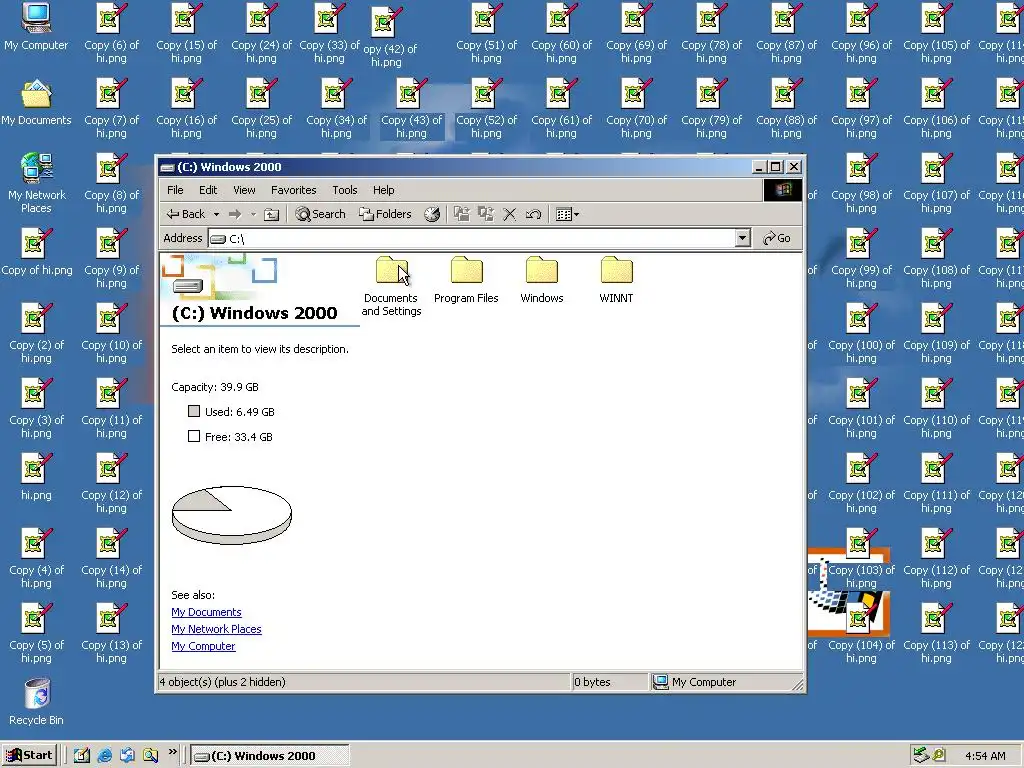
Task: Click the Move To toolbar icon
Action: (x=462, y=214)
